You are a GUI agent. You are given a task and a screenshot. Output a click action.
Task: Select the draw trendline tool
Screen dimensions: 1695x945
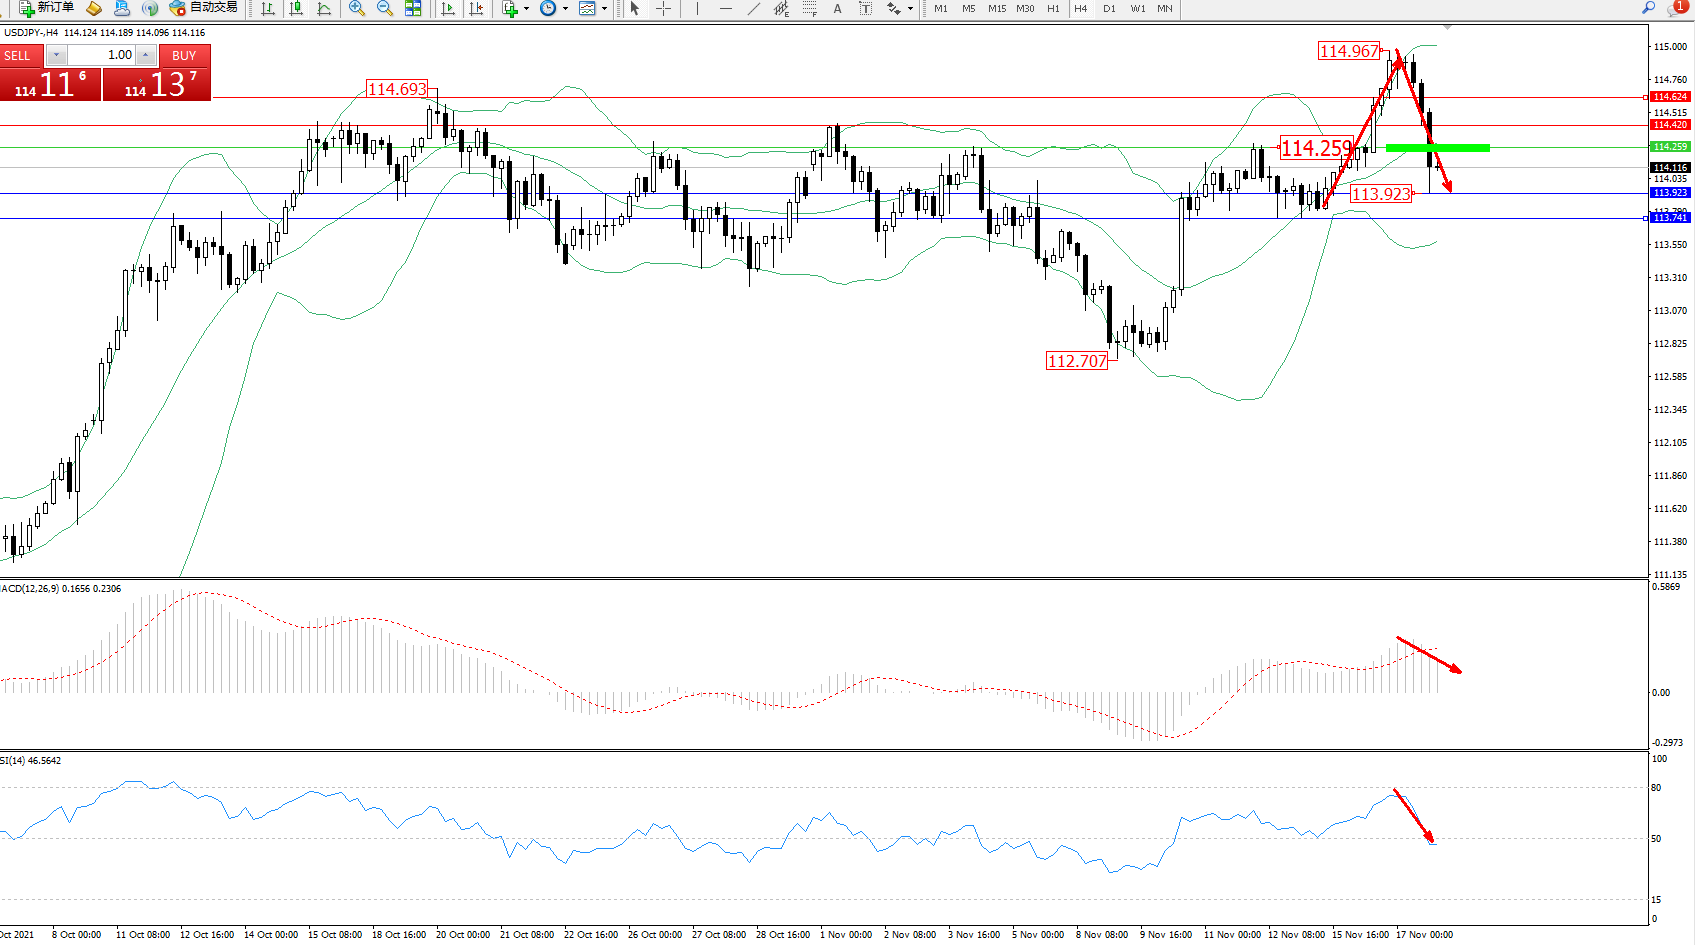pos(753,8)
